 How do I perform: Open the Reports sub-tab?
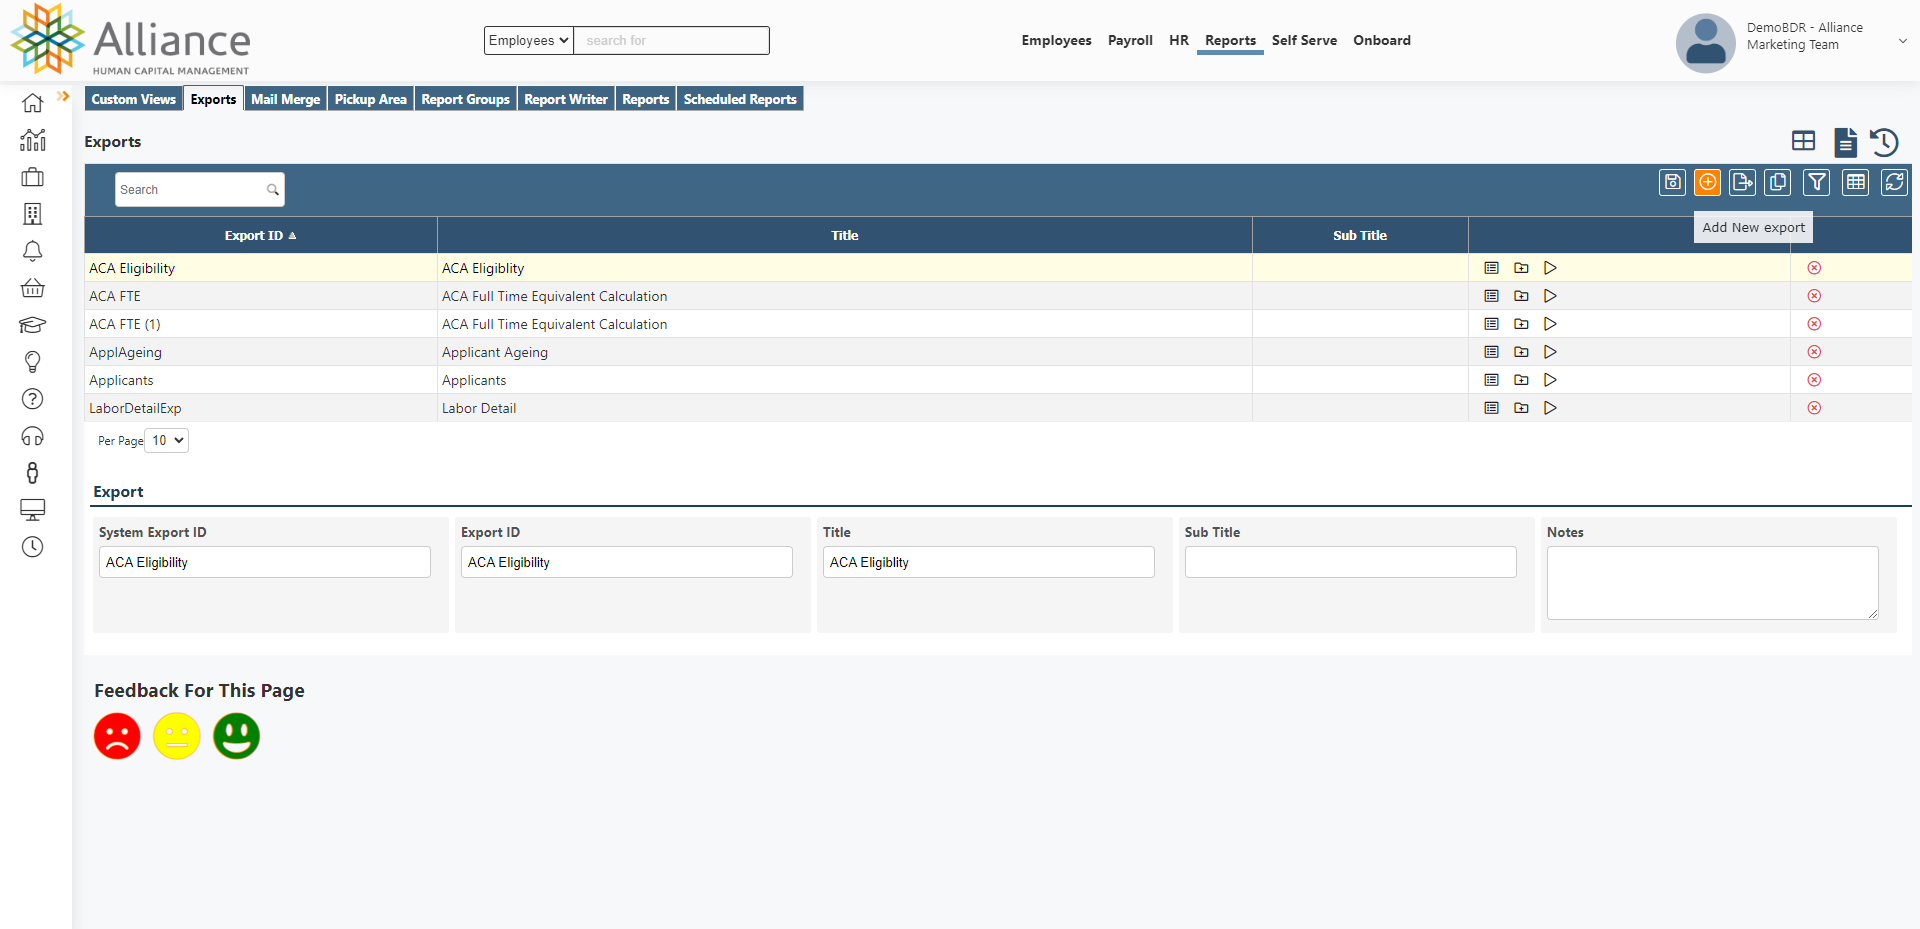646,99
